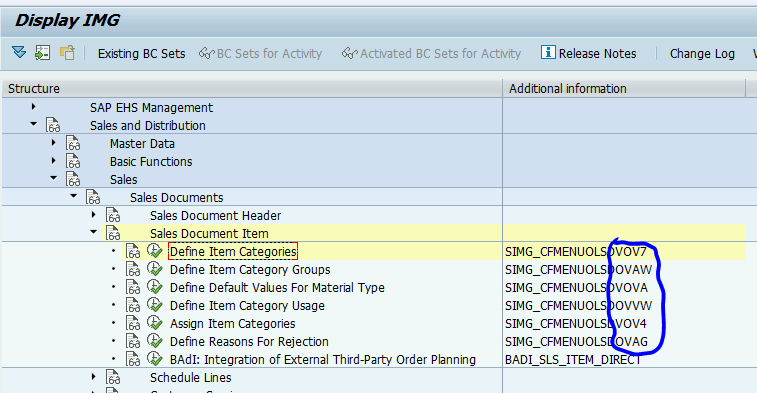The image size is (757, 393).
Task: Execute Define Item Category Usage activity
Action: [154, 305]
